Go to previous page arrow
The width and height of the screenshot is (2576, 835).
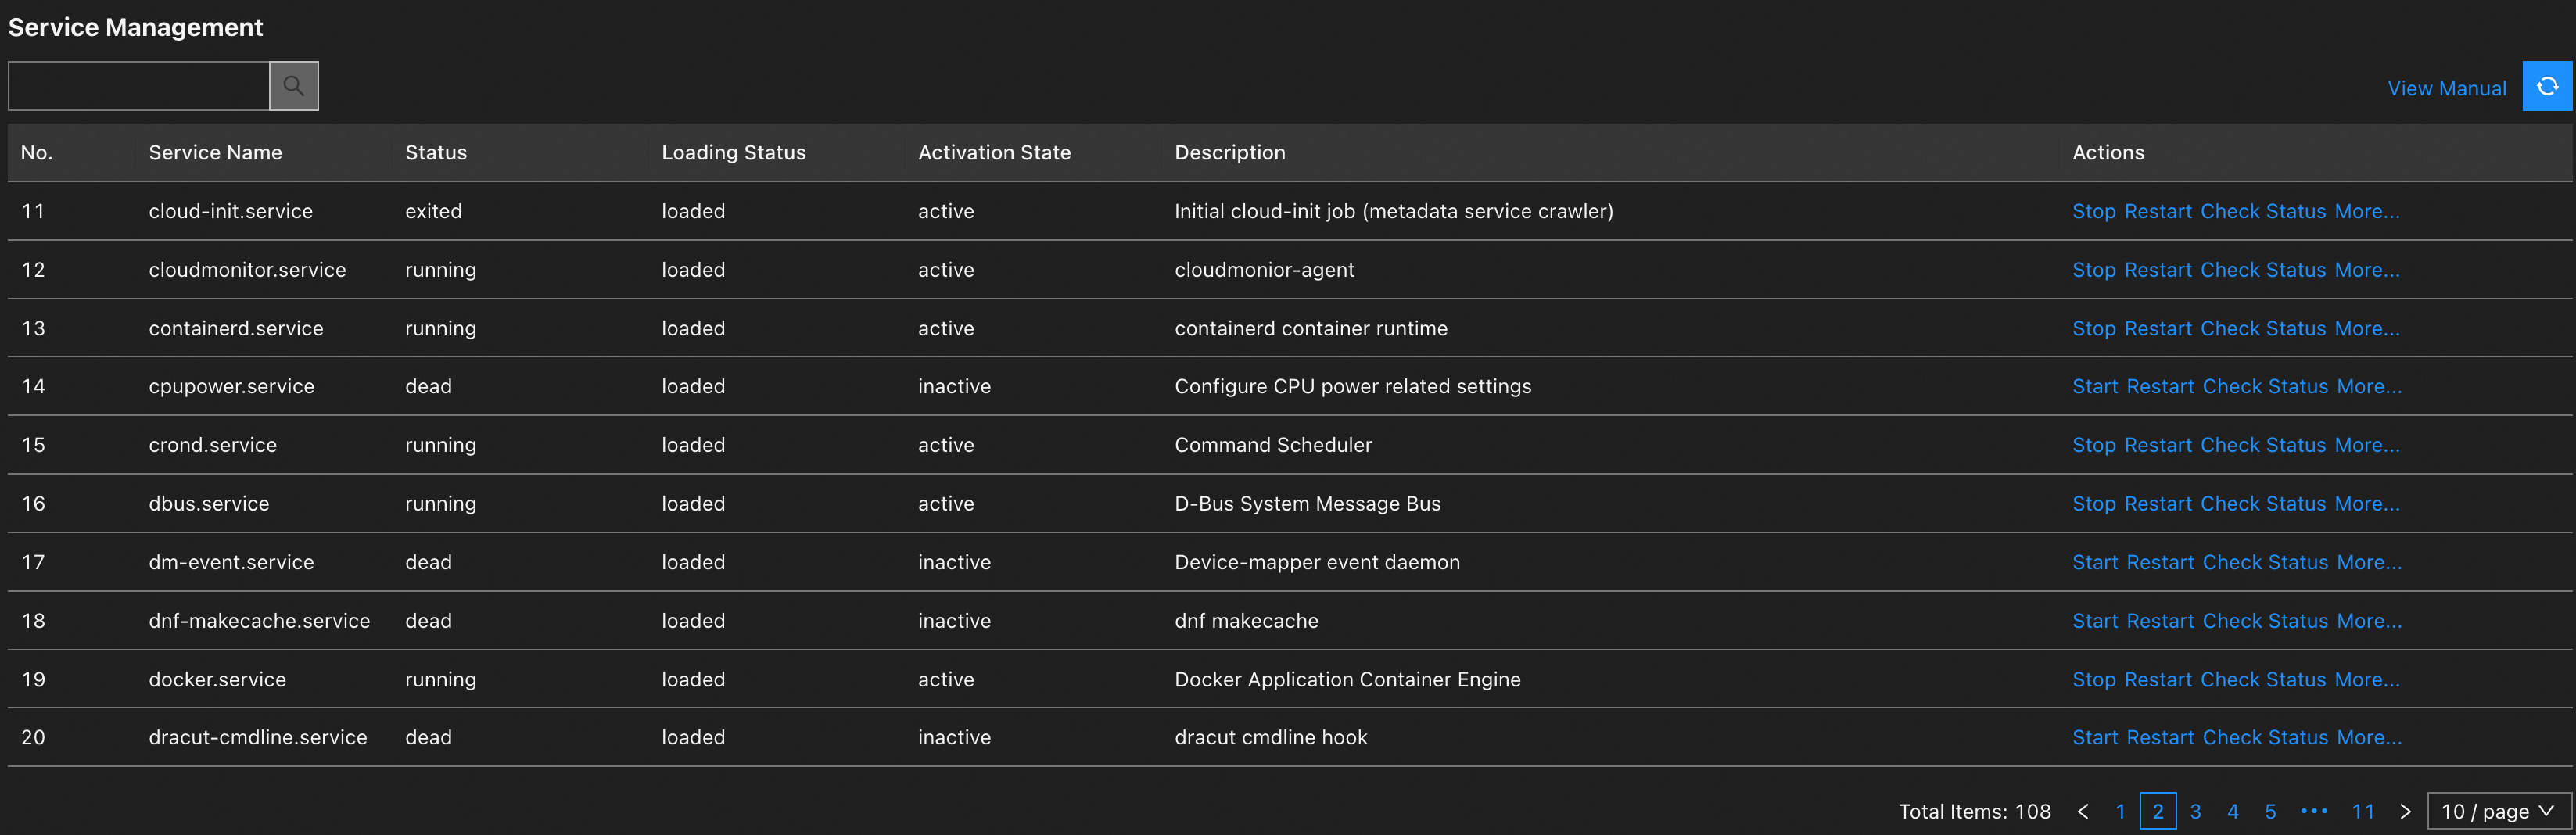pyautogui.click(x=2083, y=811)
